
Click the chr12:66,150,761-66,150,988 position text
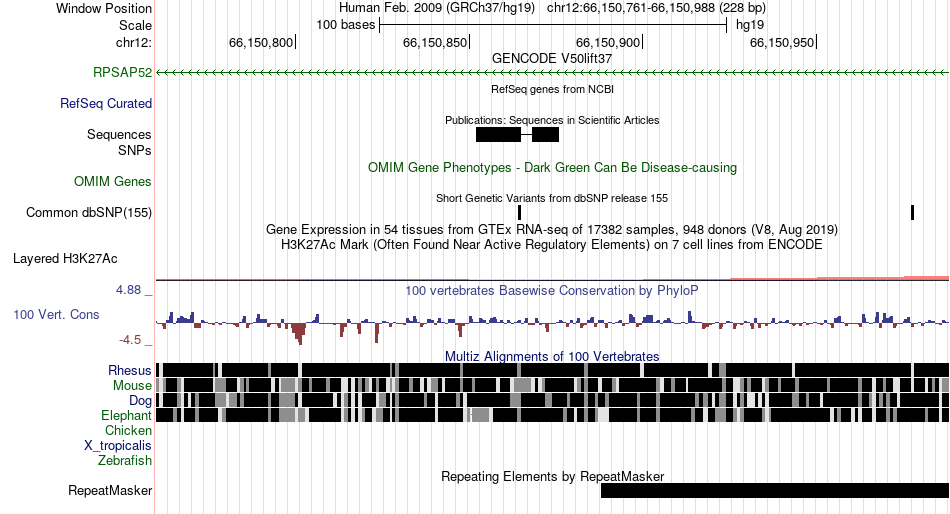click(656, 8)
